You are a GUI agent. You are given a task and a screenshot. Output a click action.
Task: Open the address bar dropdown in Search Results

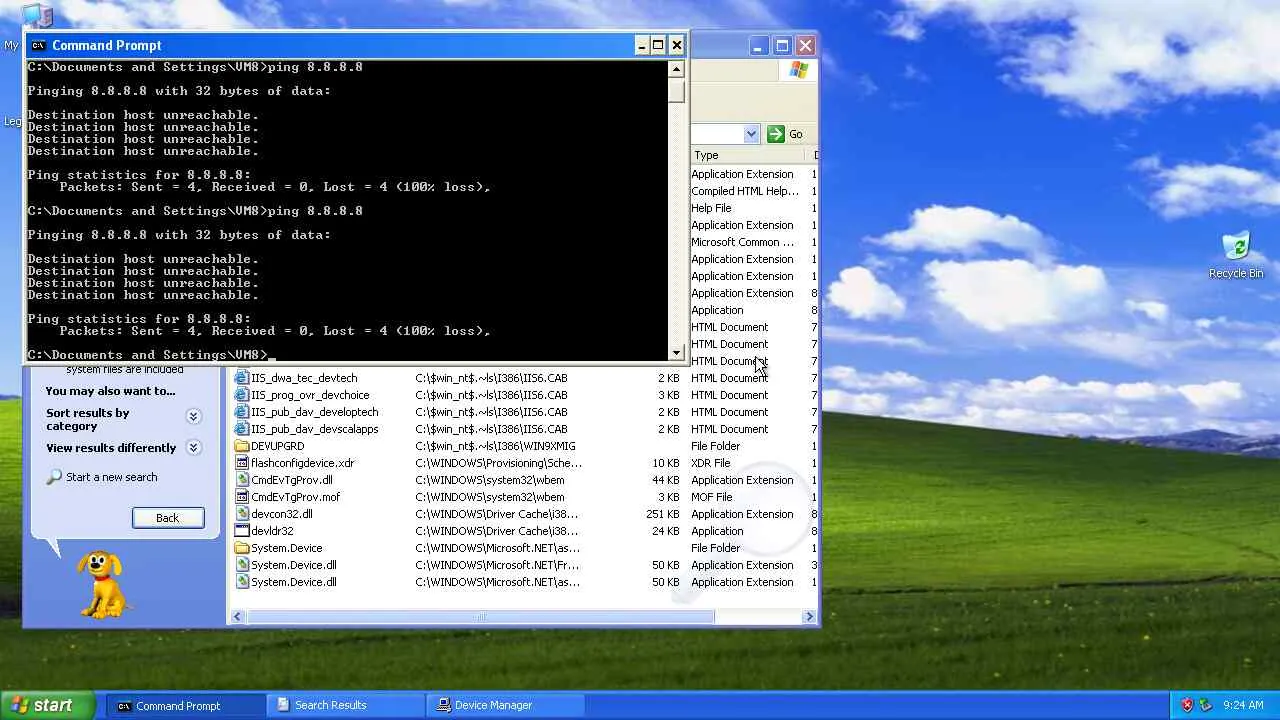[751, 134]
